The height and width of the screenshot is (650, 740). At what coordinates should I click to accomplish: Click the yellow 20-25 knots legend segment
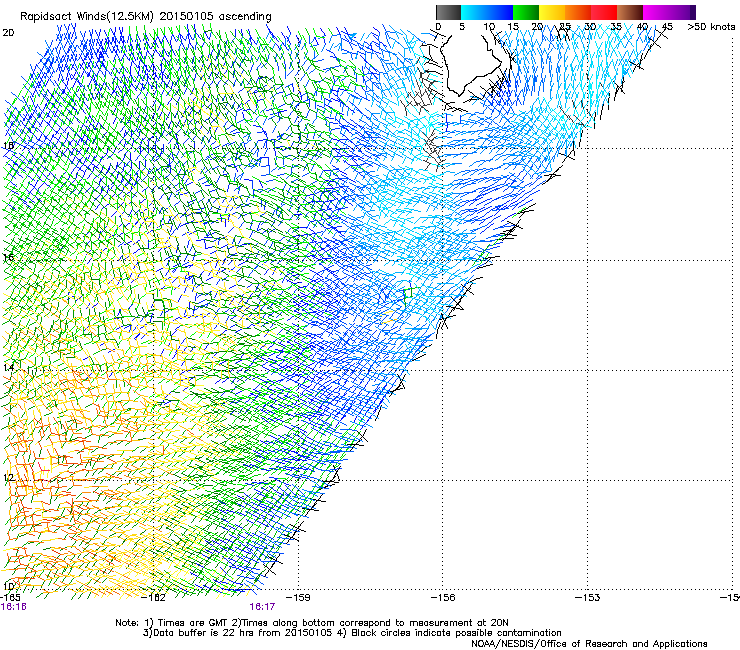point(552,12)
